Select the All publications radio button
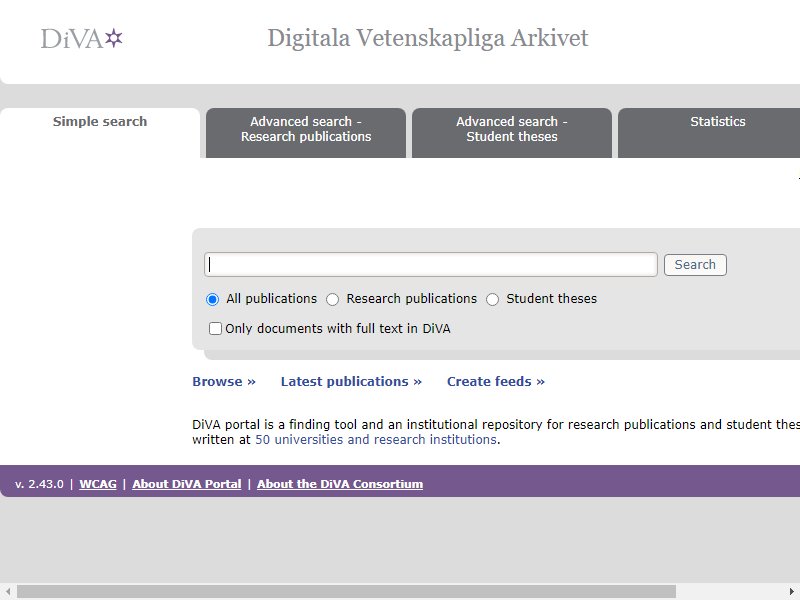The width and height of the screenshot is (800, 600). pos(212,299)
